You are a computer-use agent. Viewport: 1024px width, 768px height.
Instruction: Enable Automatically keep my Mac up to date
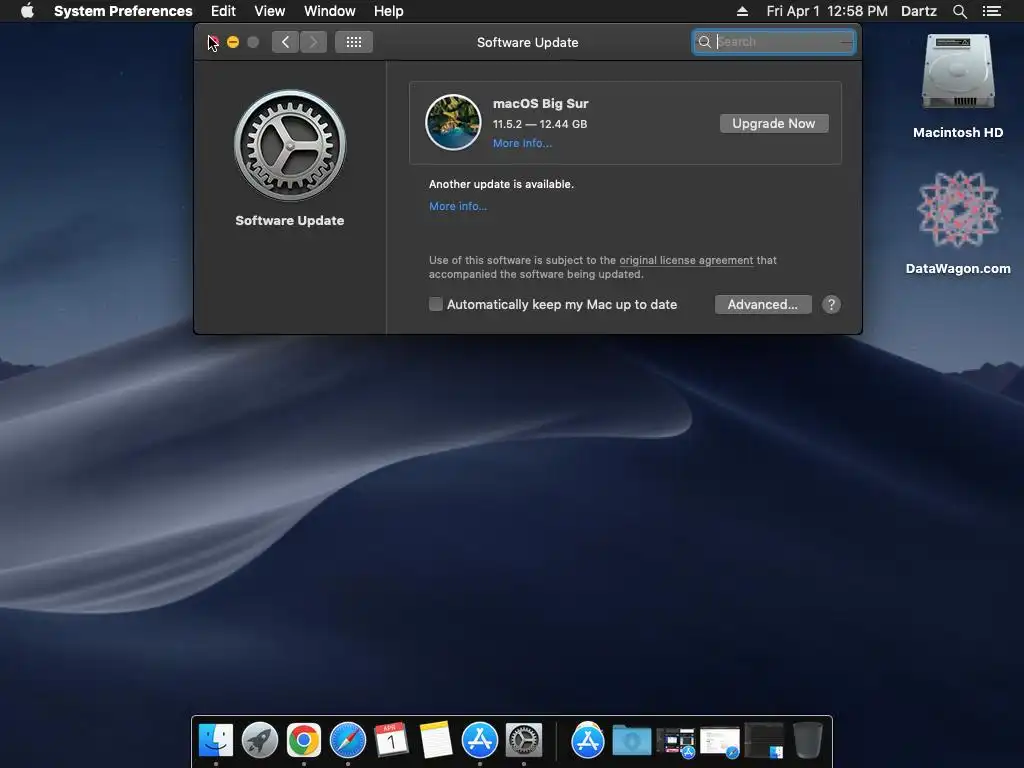(x=436, y=304)
